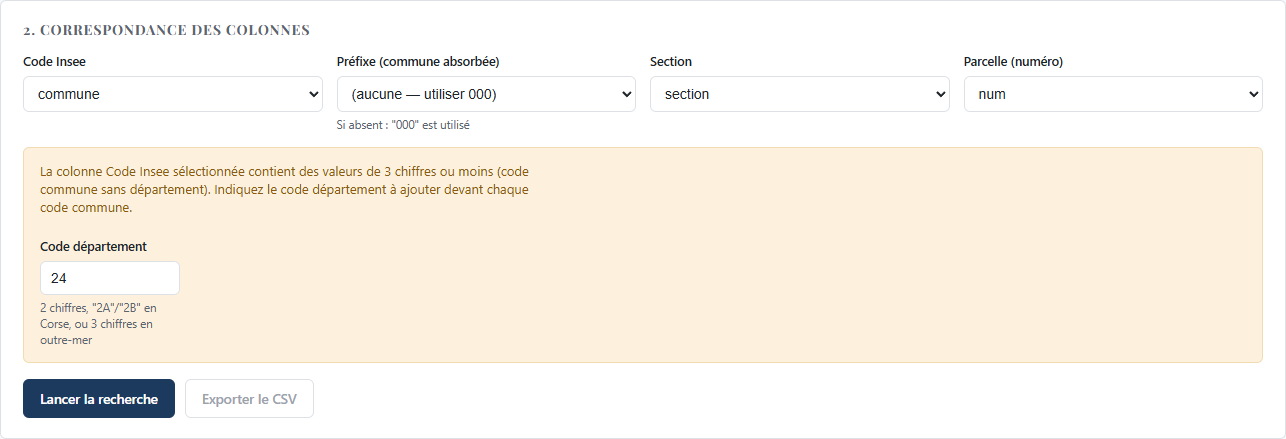Focus the Code département field containing 24
The image size is (1286, 439).
[x=110, y=278]
